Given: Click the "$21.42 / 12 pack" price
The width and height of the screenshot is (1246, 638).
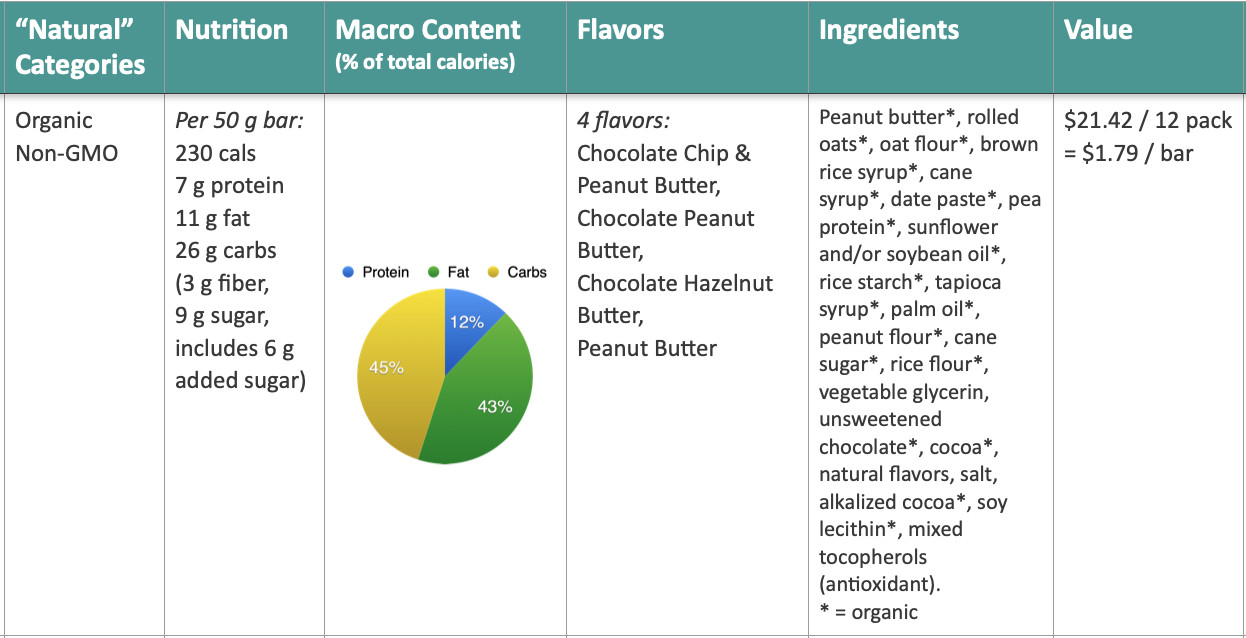Looking at the screenshot, I should (1148, 121).
